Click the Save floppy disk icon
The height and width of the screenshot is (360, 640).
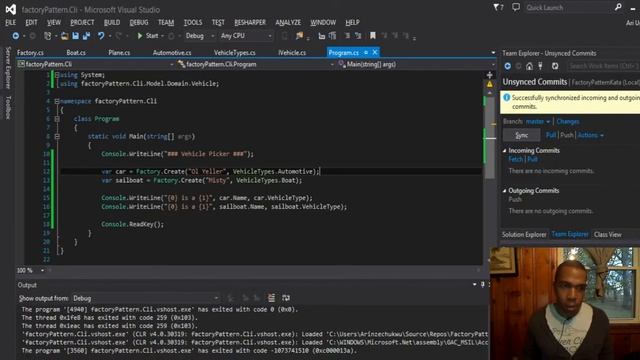(x=76, y=36)
